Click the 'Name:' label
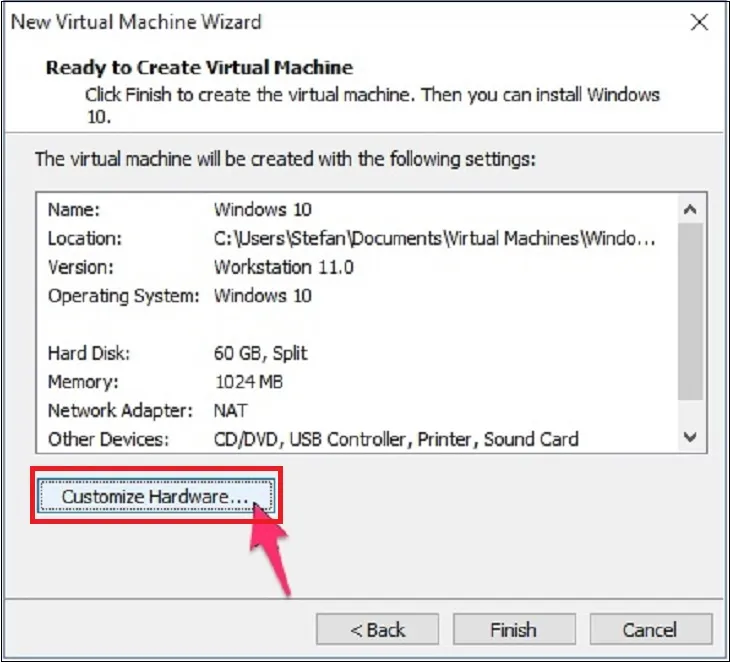Image resolution: width=730 pixels, height=662 pixels. [x=74, y=209]
